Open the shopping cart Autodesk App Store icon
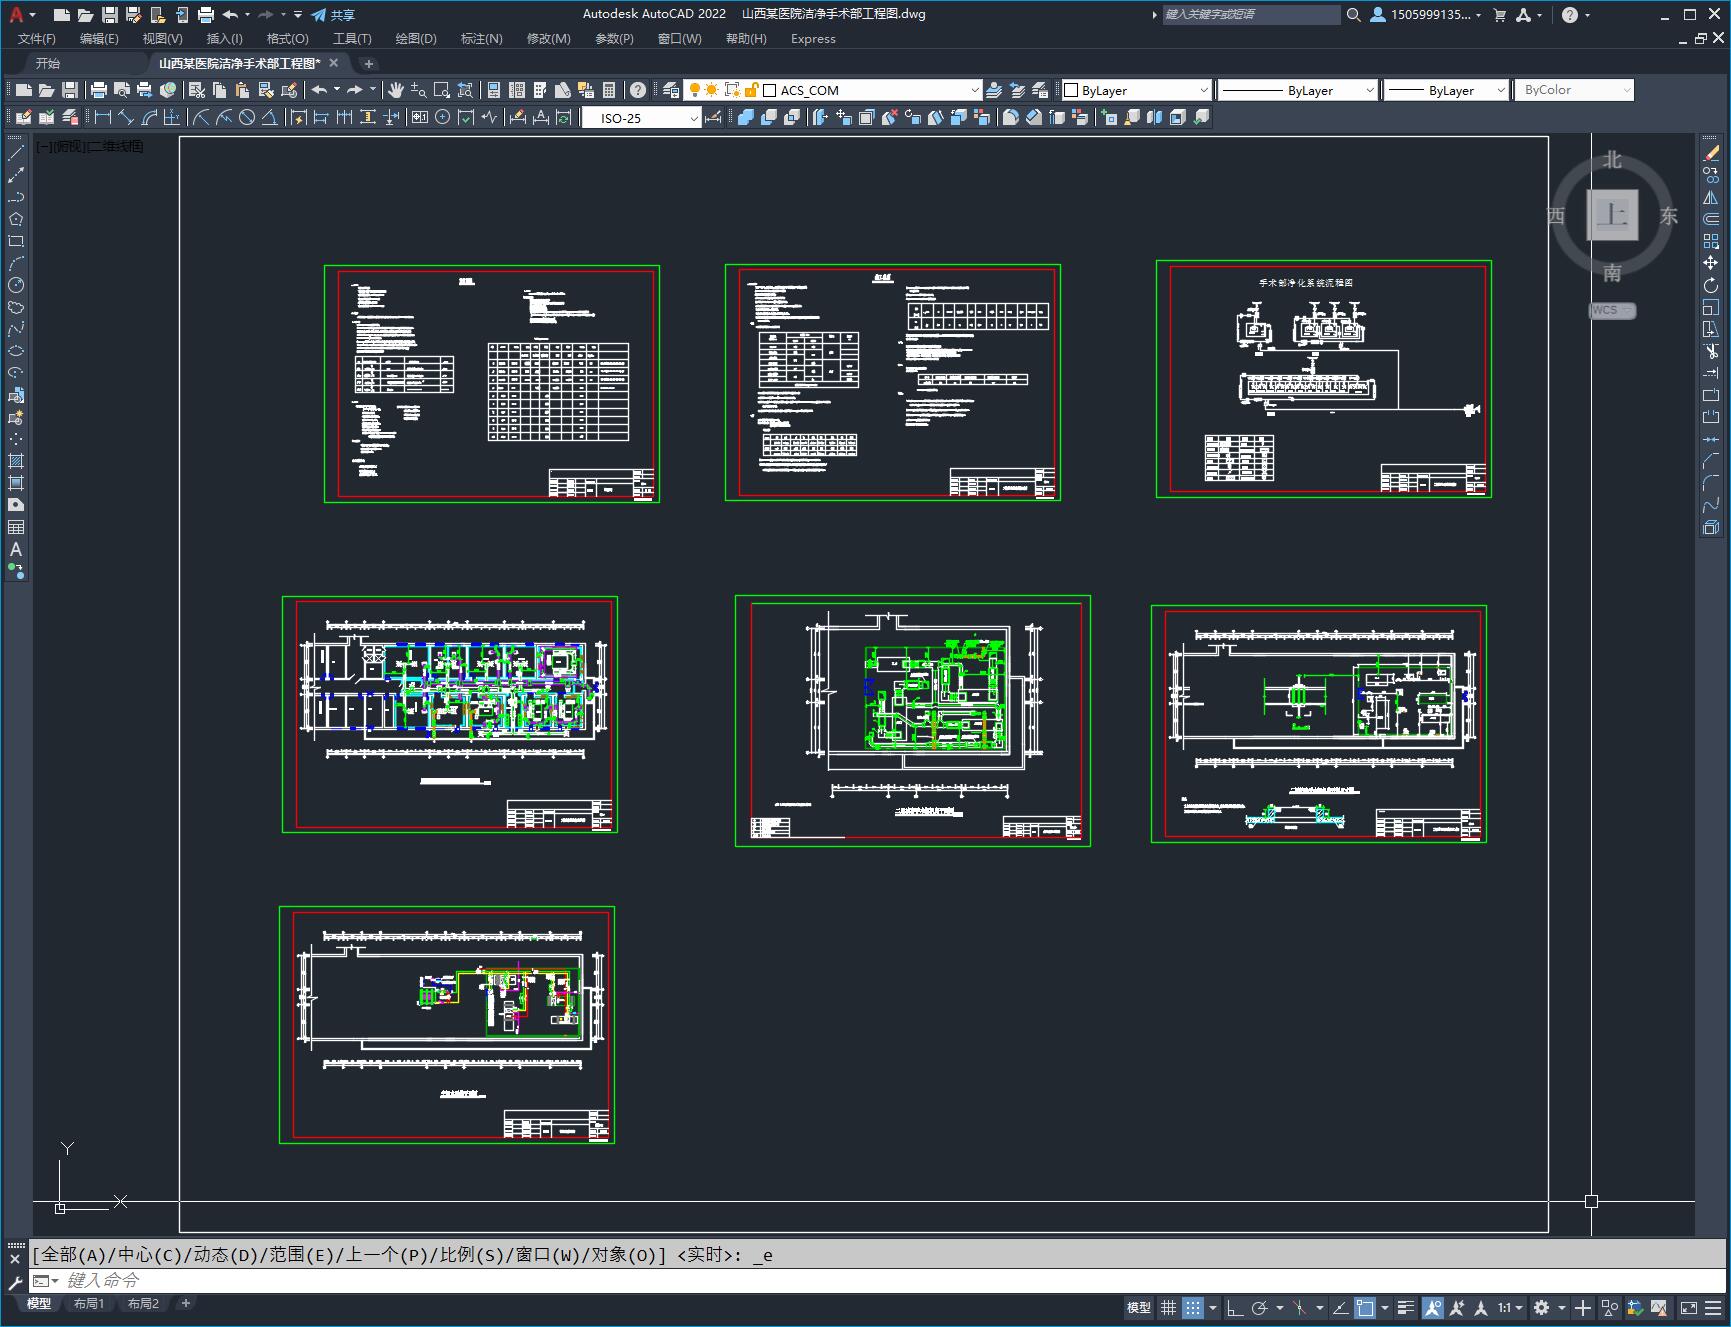Viewport: 1731px width, 1327px height. coord(1499,14)
